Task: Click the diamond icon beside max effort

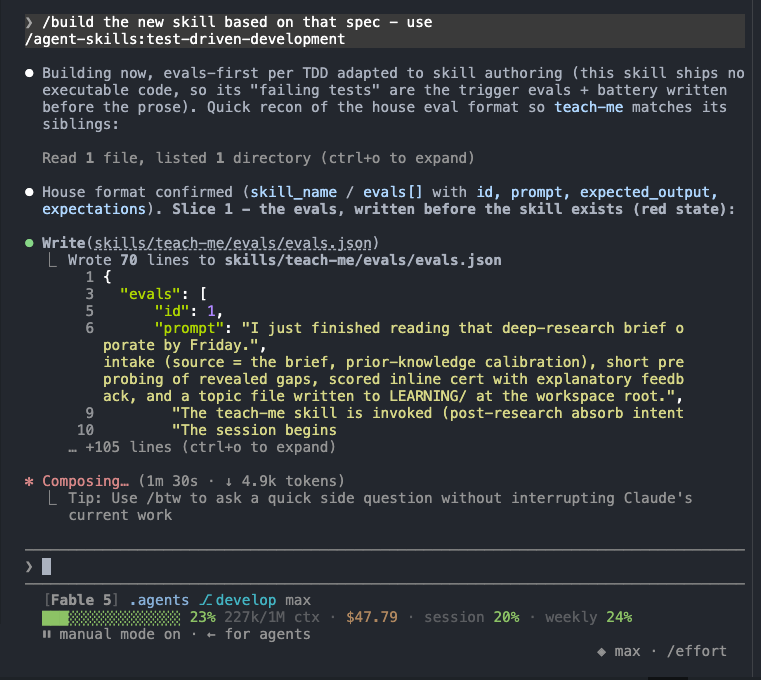Action: 601,652
